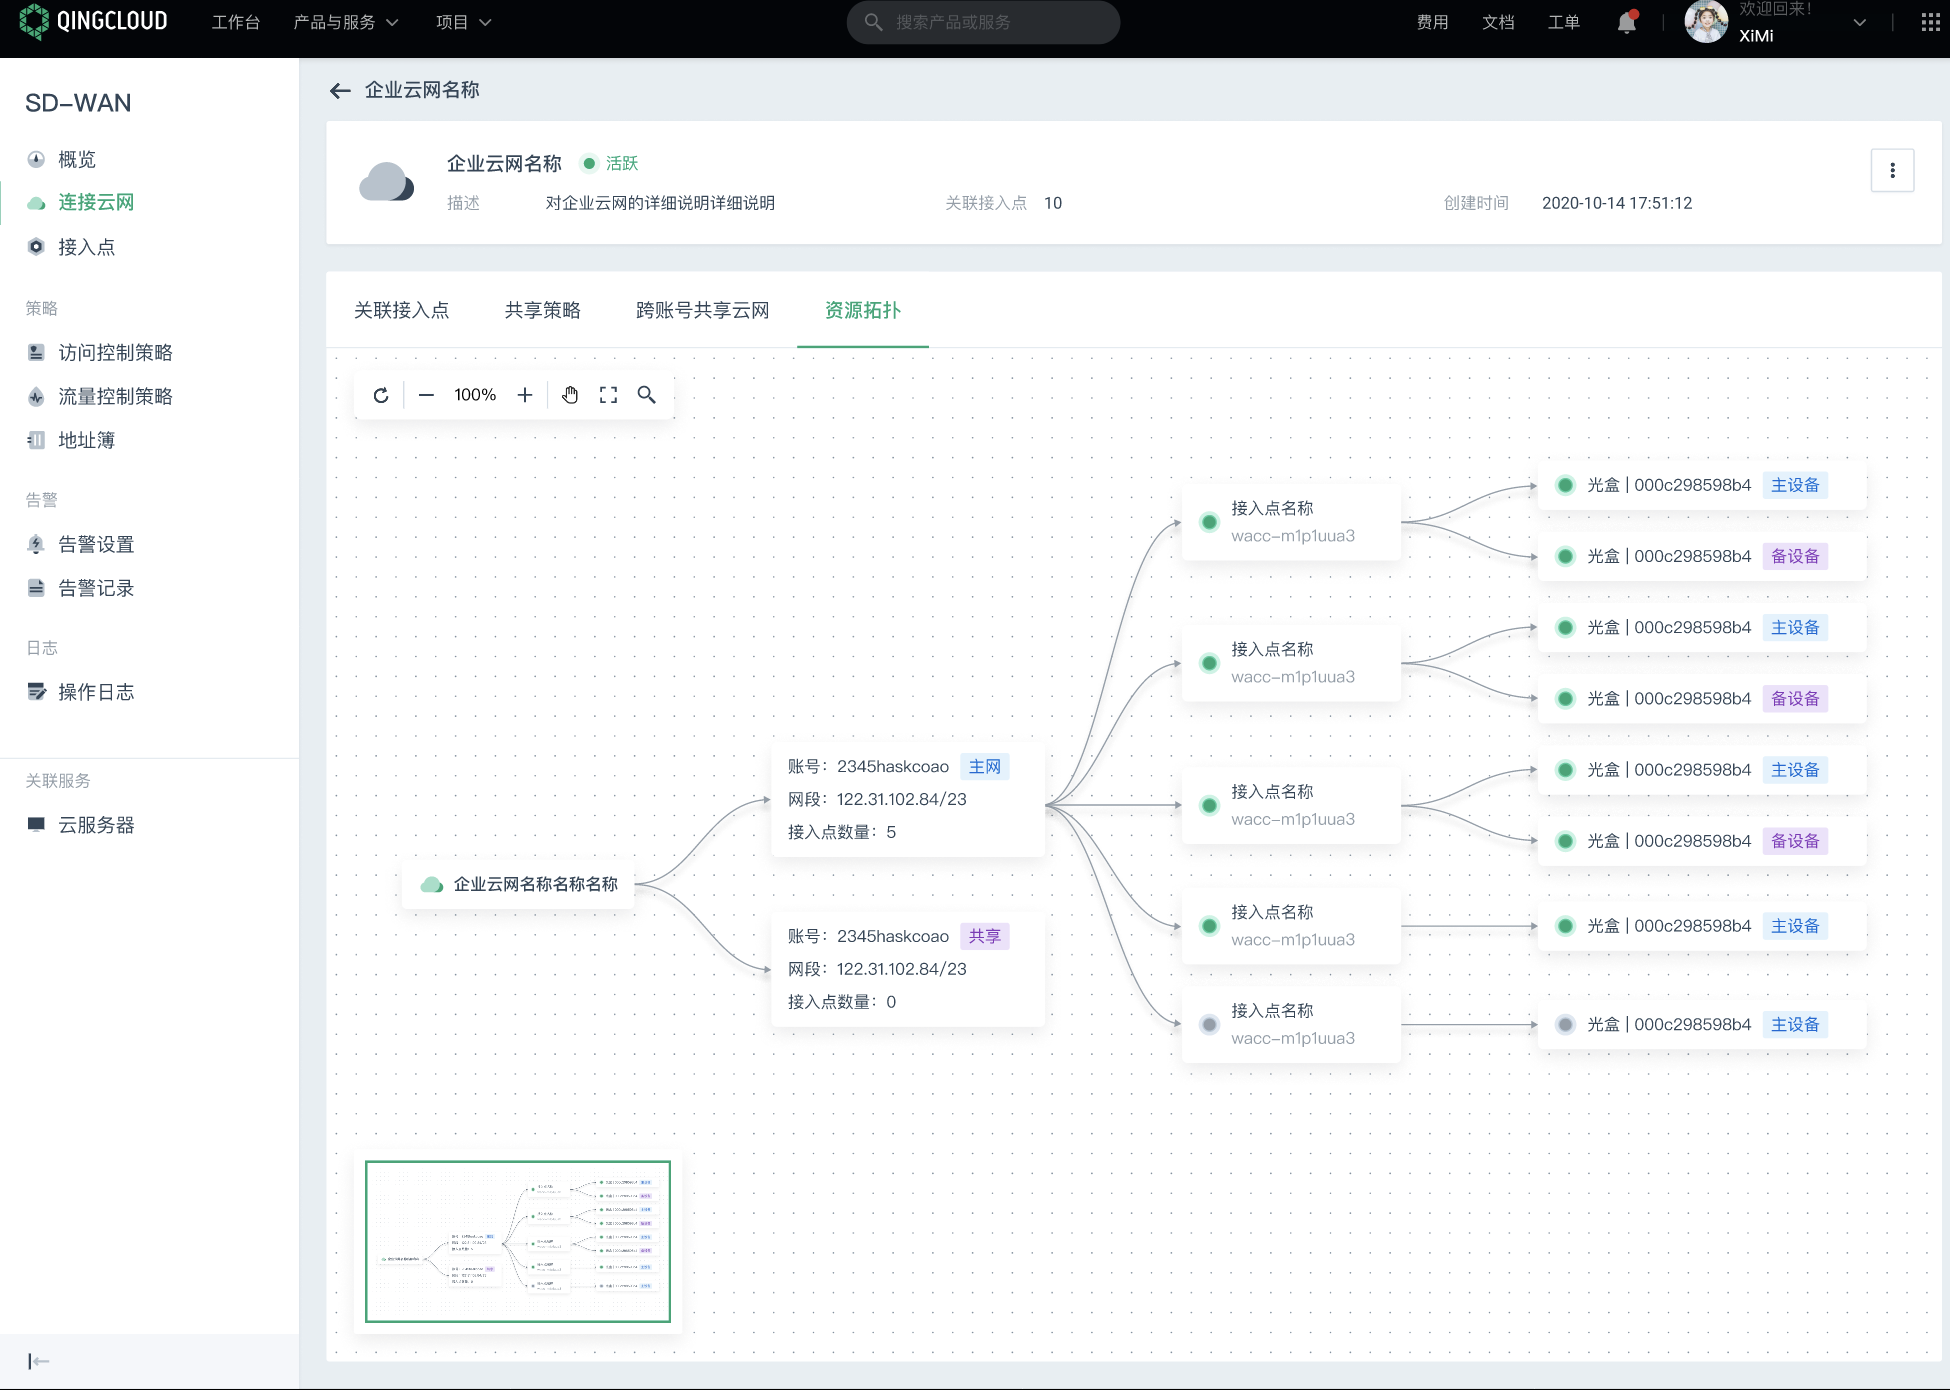The width and height of the screenshot is (1950, 1390).
Task: Select the hand pan tool
Action: click(x=570, y=395)
